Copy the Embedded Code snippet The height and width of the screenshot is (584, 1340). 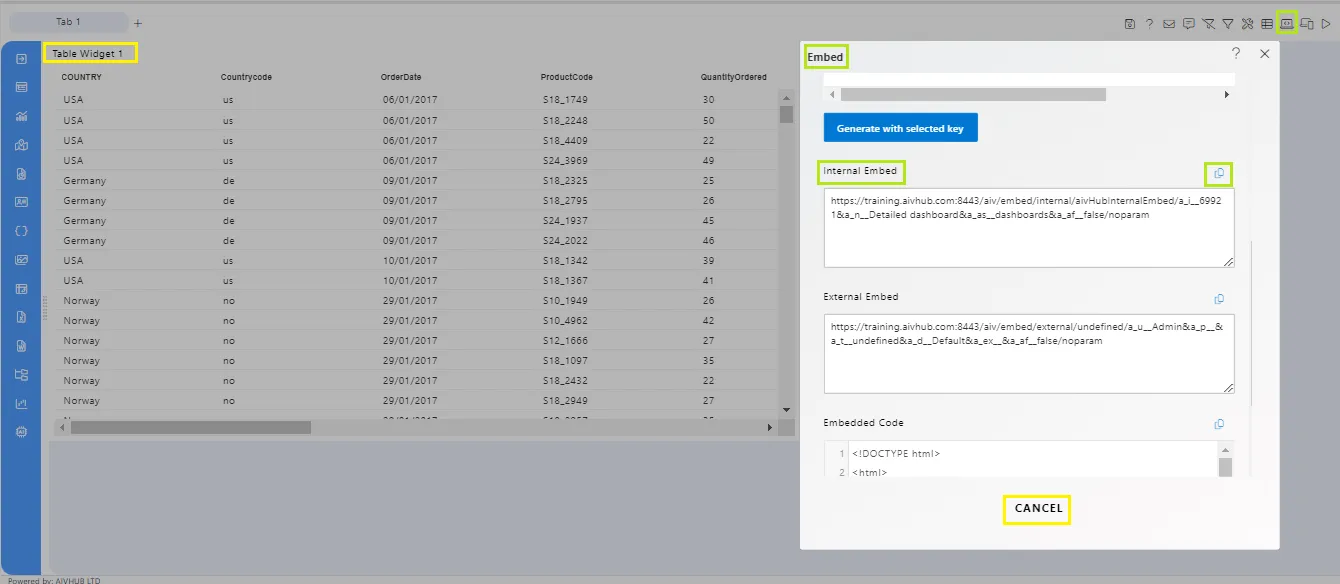1219,423
